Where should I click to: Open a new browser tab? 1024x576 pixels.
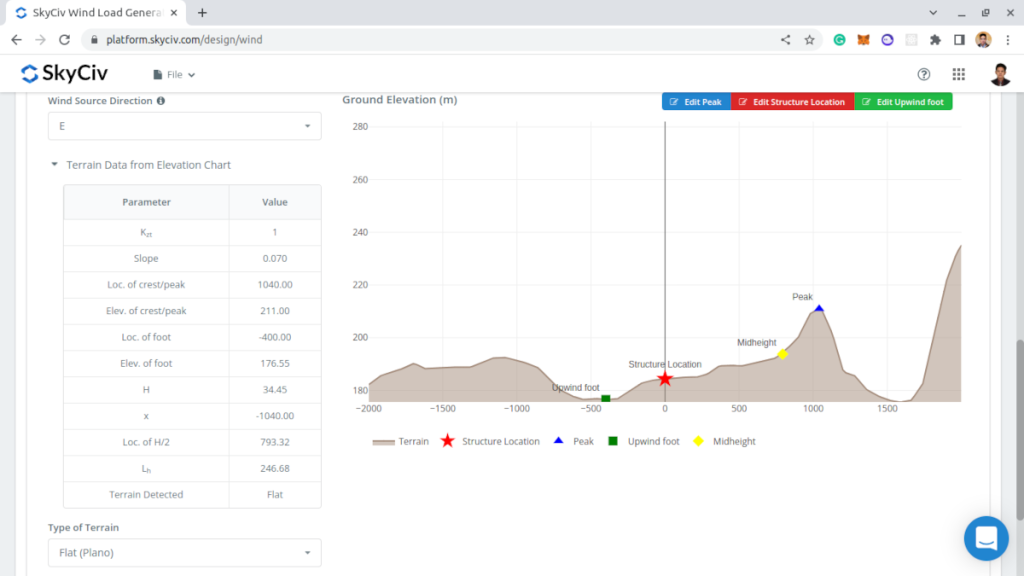tap(202, 13)
